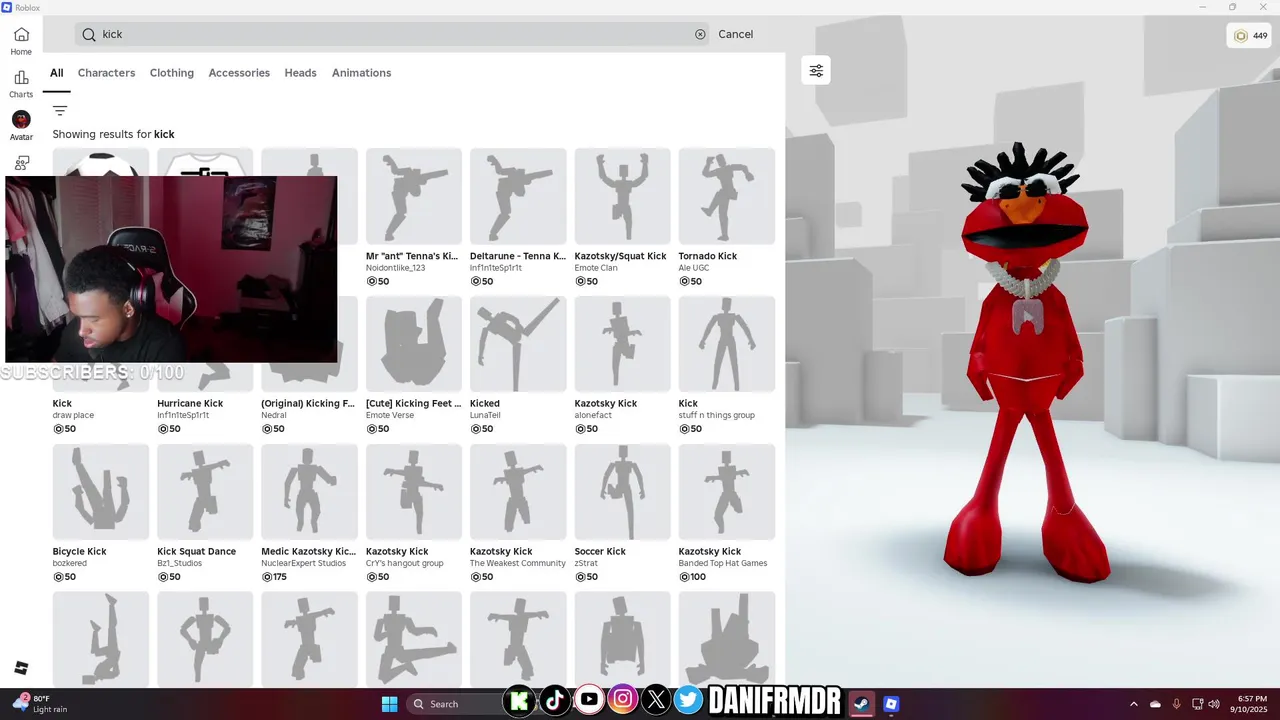Viewport: 1280px width, 720px height.
Task: Select the Kicked emote by LunaTeil
Action: 518,344
